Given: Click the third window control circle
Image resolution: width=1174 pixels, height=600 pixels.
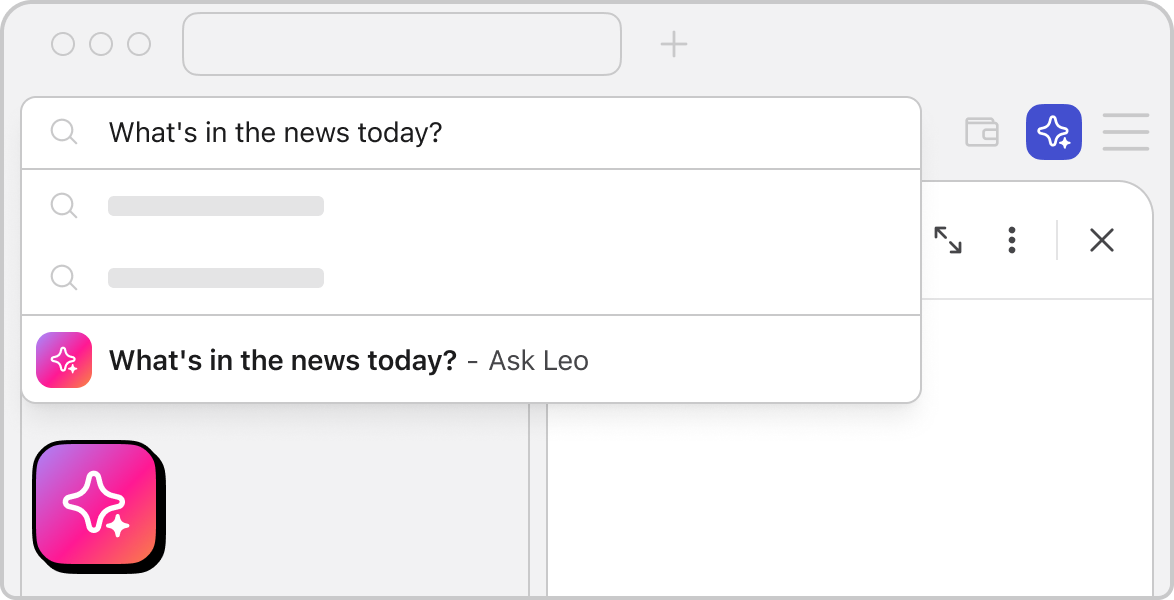Looking at the screenshot, I should pyautogui.click(x=139, y=44).
